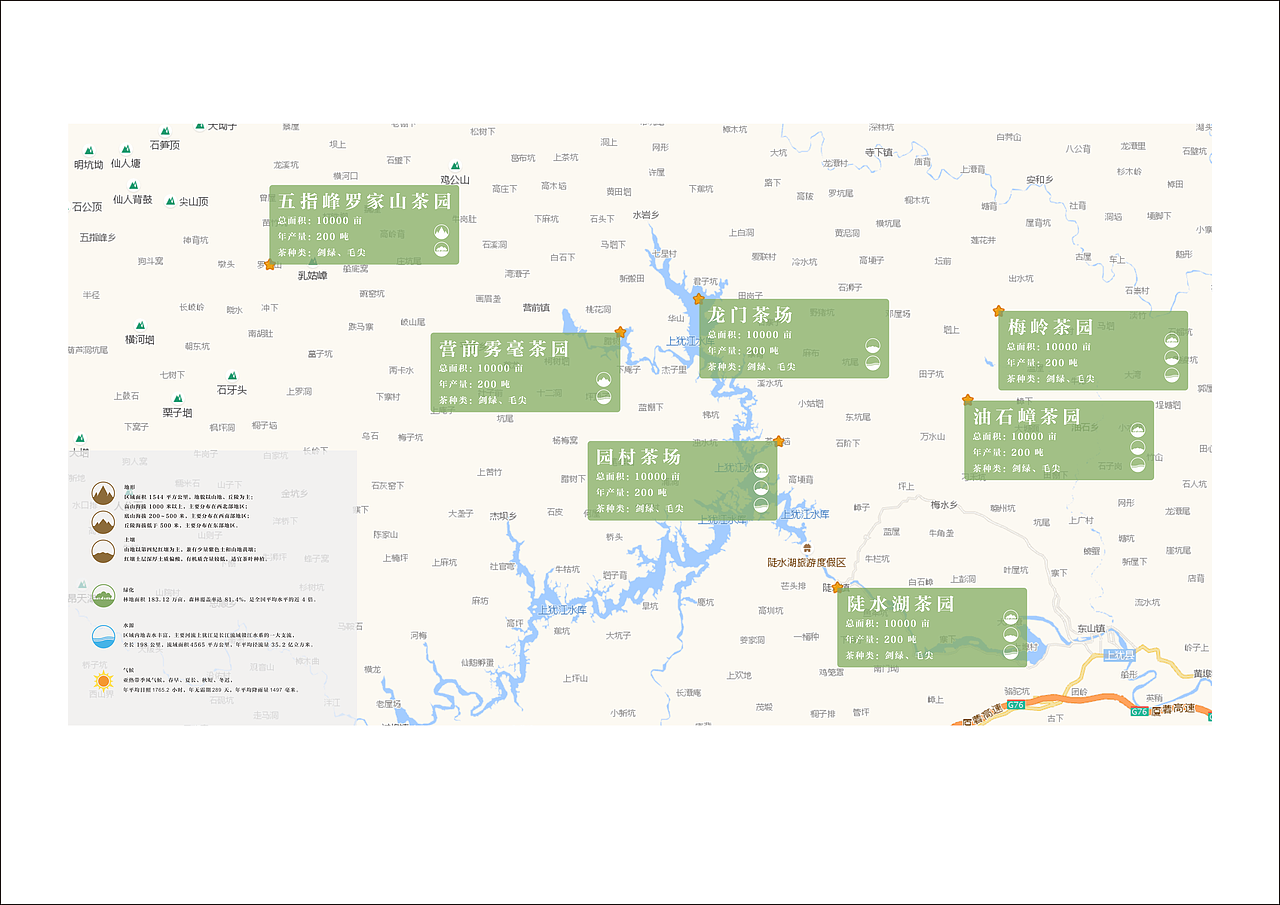Click the middle round icon in 陡水湖茶园 card

1011,635
